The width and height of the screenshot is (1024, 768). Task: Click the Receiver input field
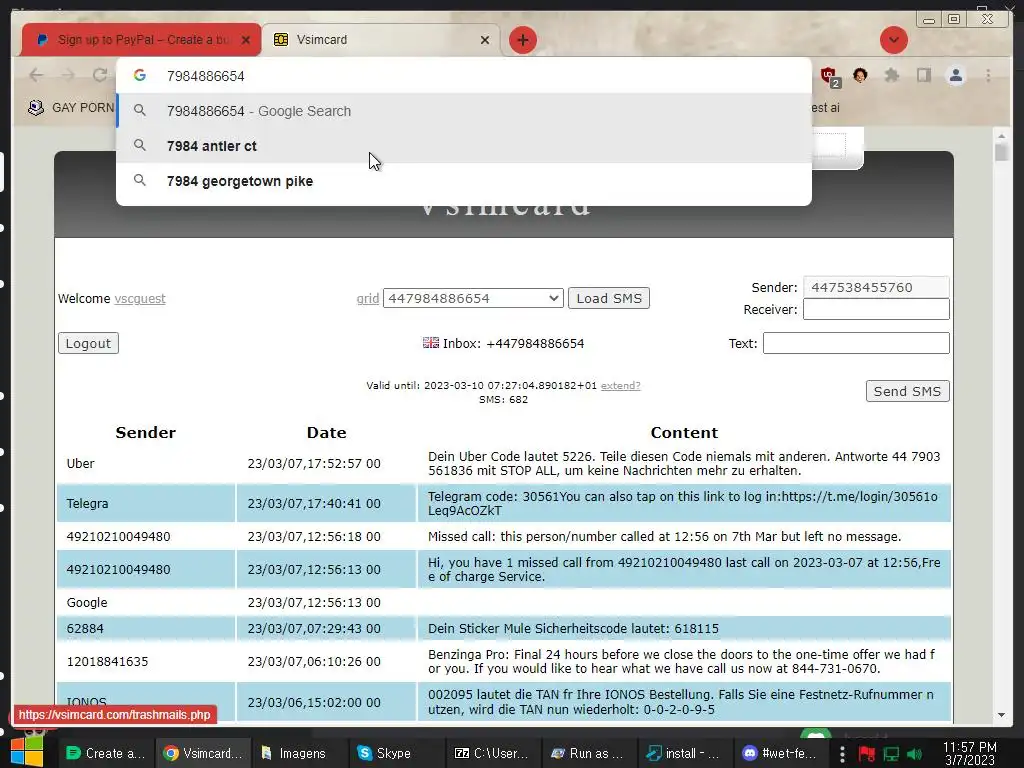point(876,310)
